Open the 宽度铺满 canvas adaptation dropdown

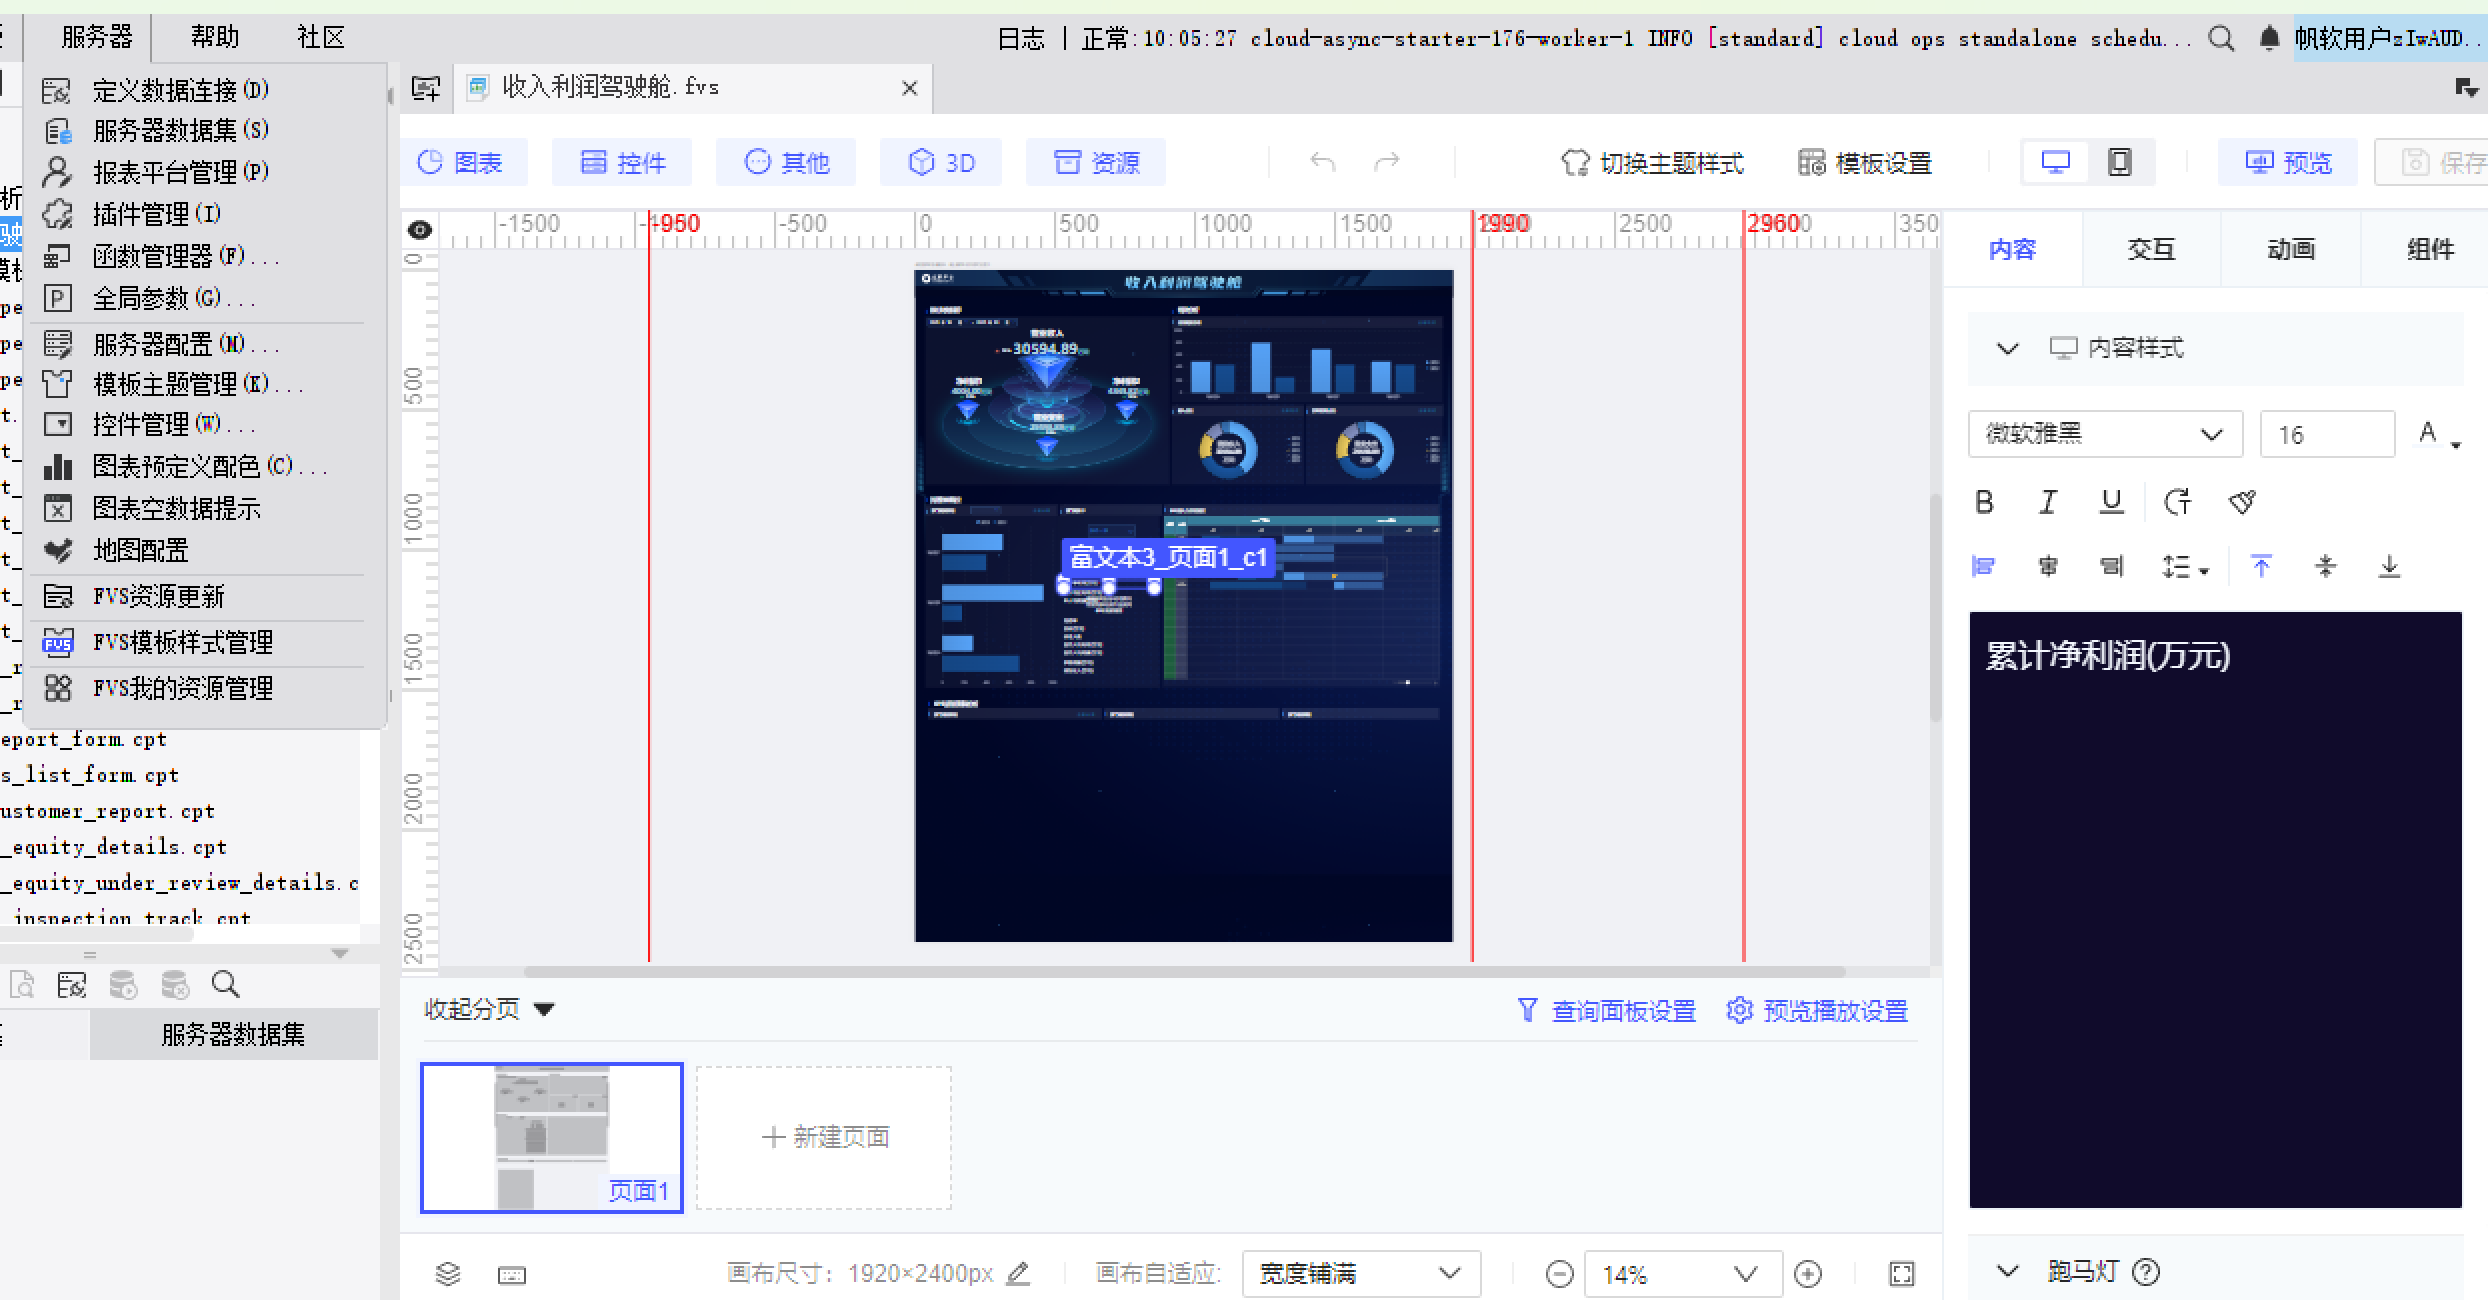pos(1360,1274)
